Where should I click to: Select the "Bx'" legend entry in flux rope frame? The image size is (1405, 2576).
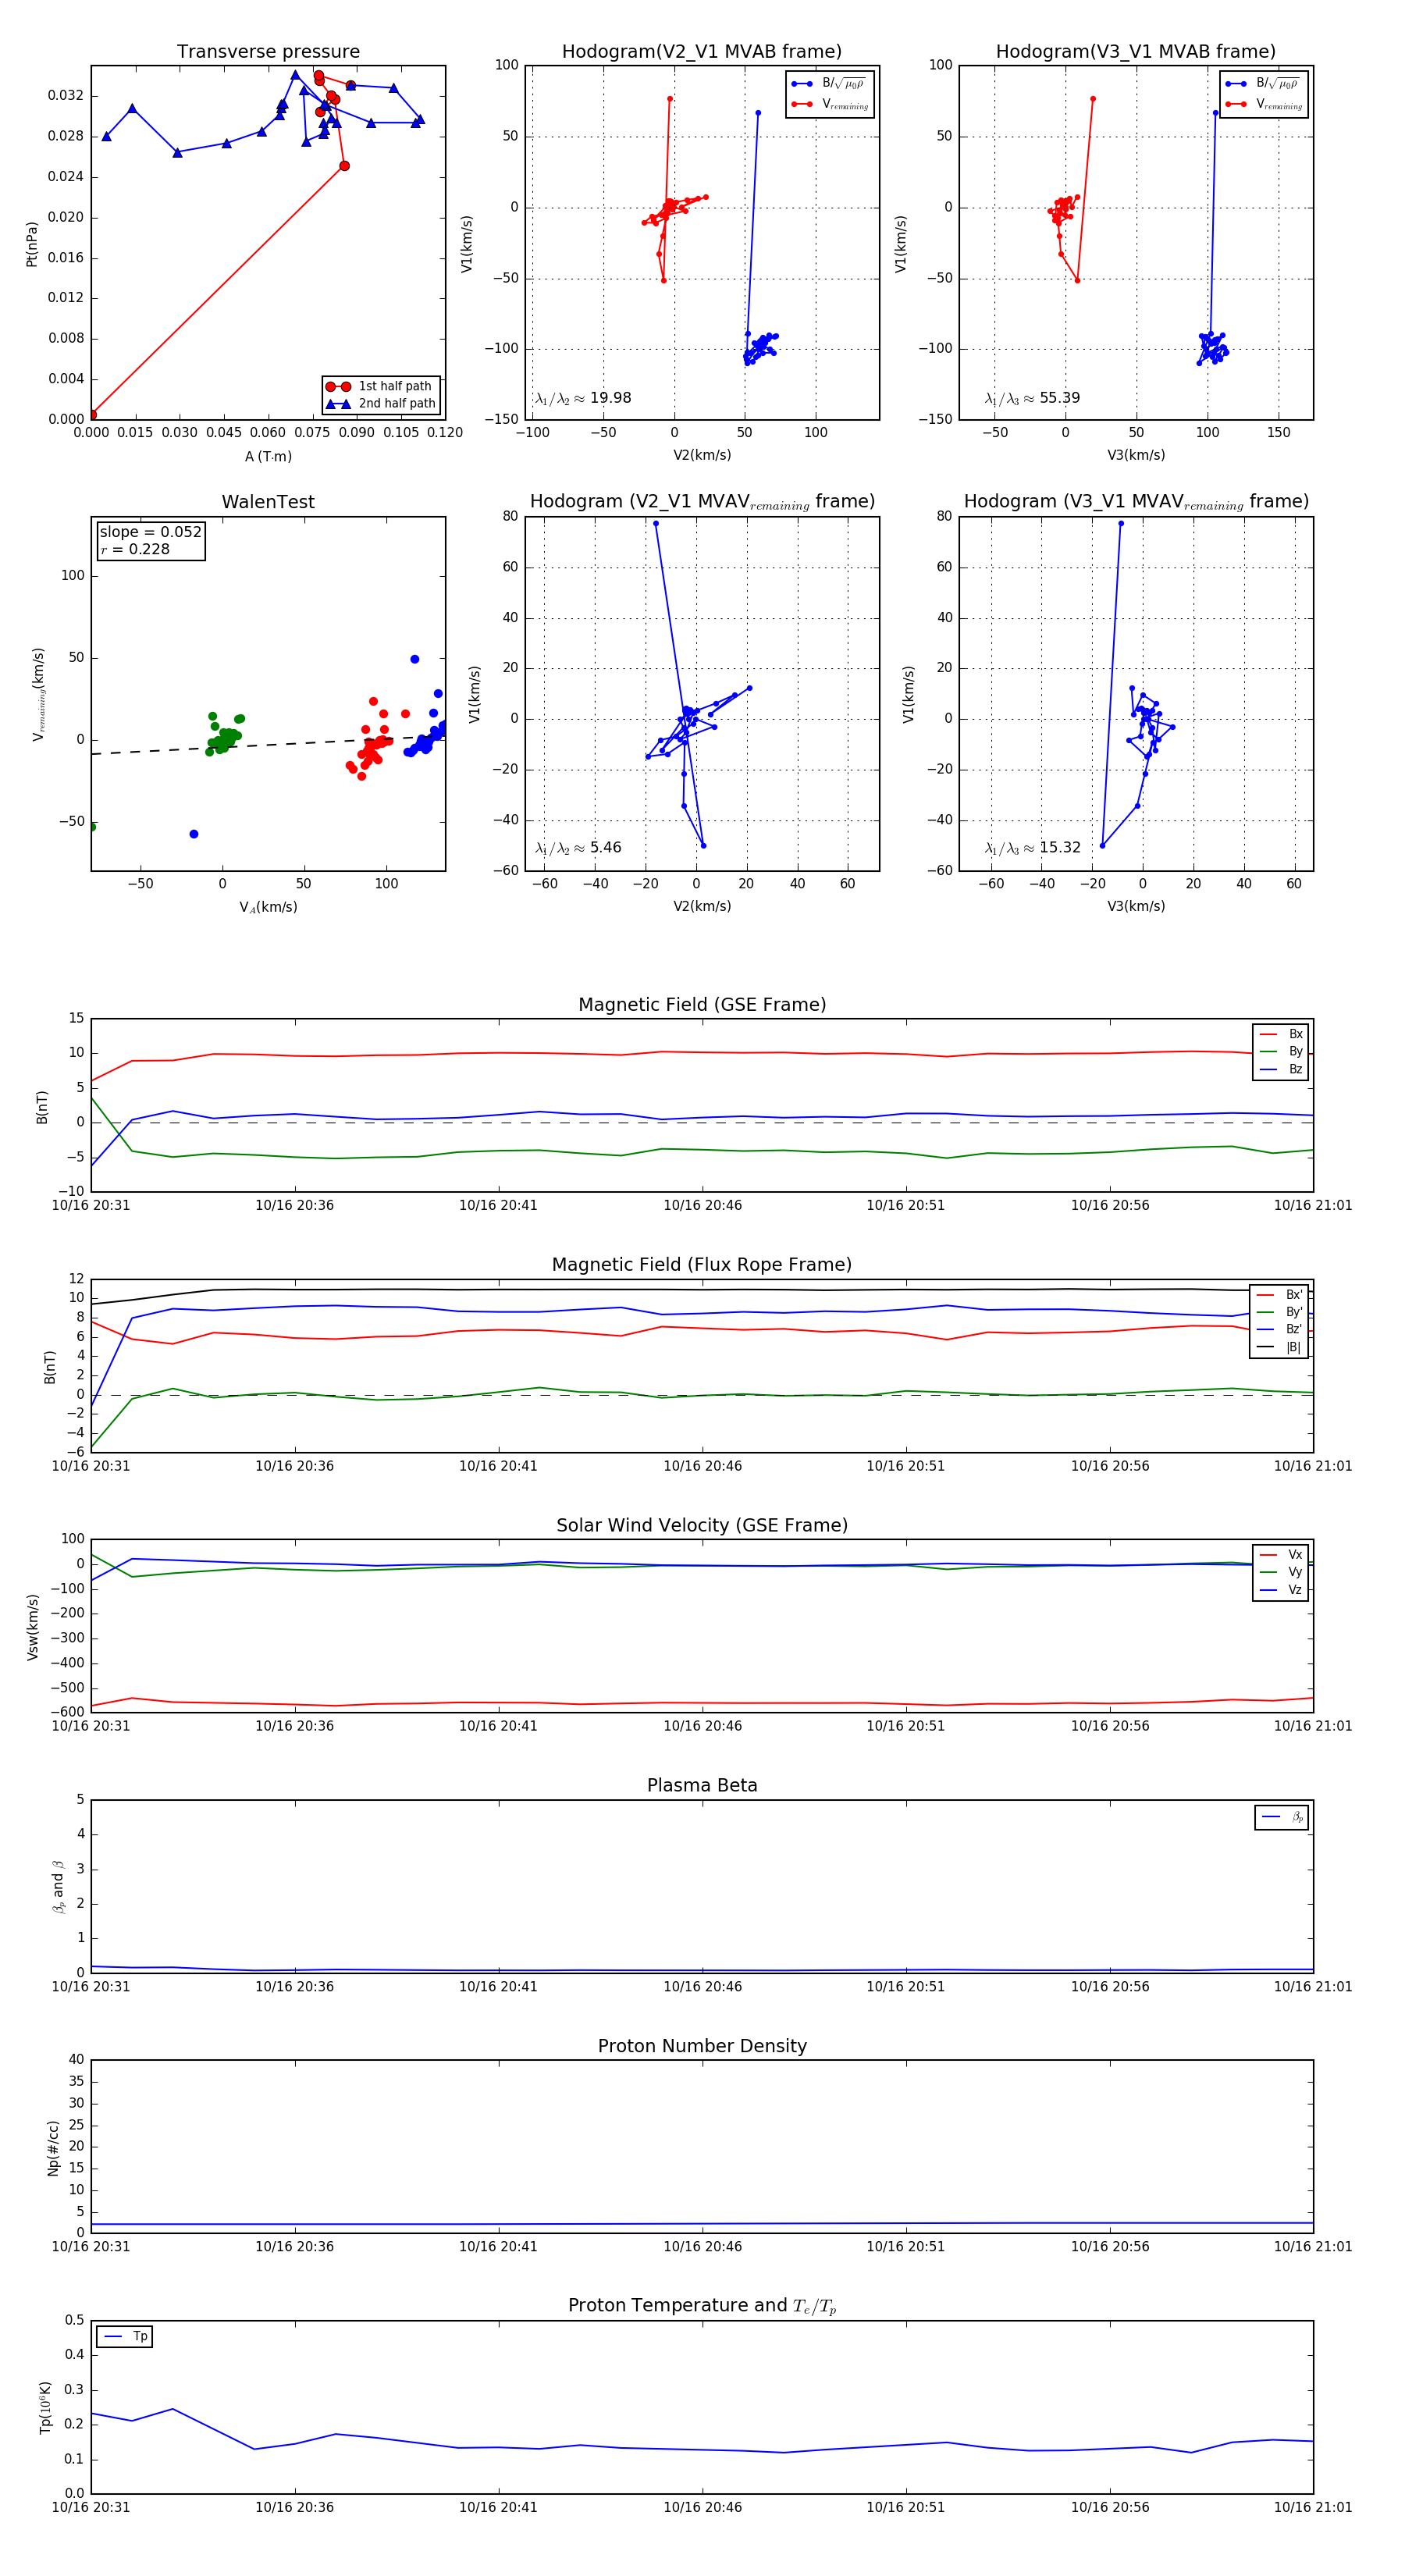(x=1279, y=1295)
